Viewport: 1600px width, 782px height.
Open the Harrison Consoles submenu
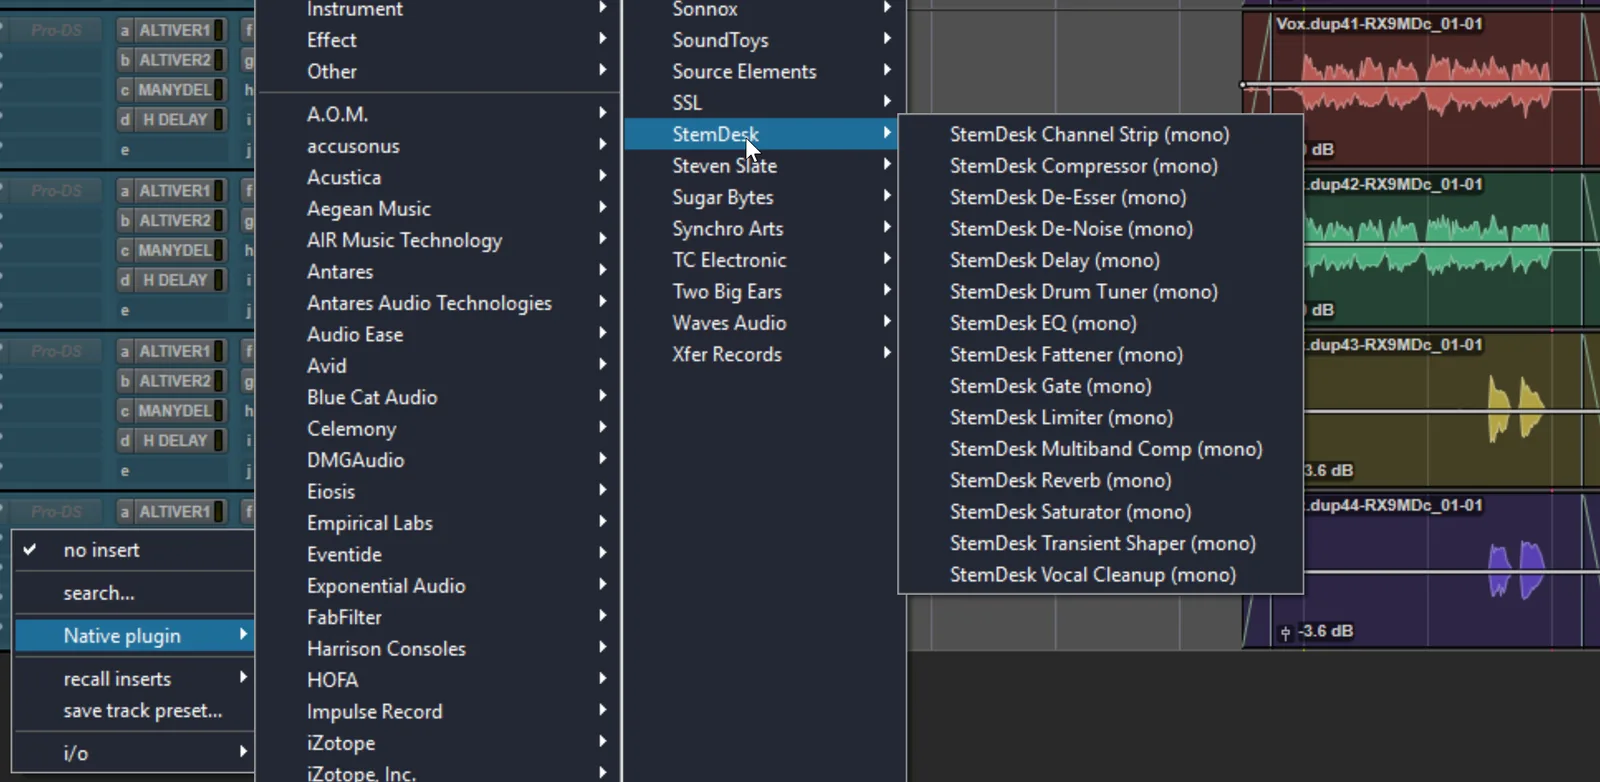point(438,649)
